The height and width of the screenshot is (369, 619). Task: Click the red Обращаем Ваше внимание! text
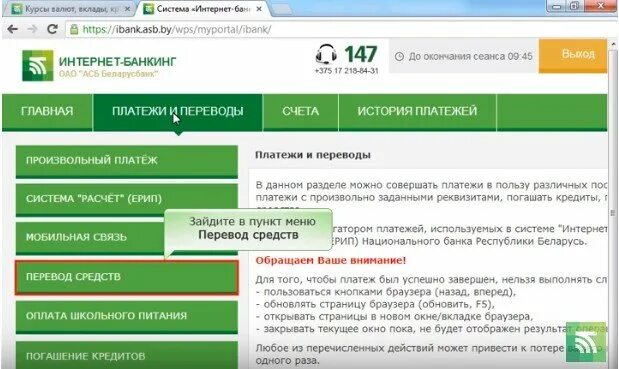coord(330,260)
